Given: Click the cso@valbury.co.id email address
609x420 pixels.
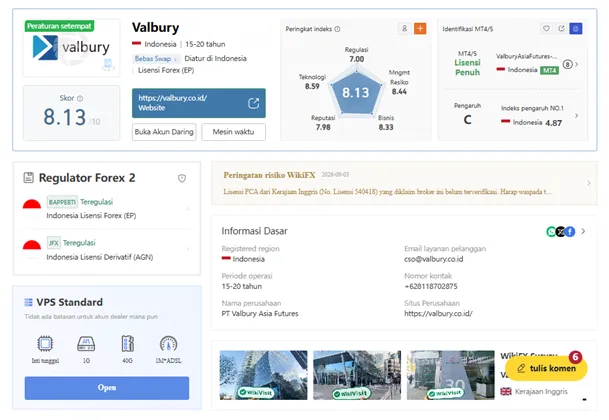Looking at the screenshot, I should 433,259.
